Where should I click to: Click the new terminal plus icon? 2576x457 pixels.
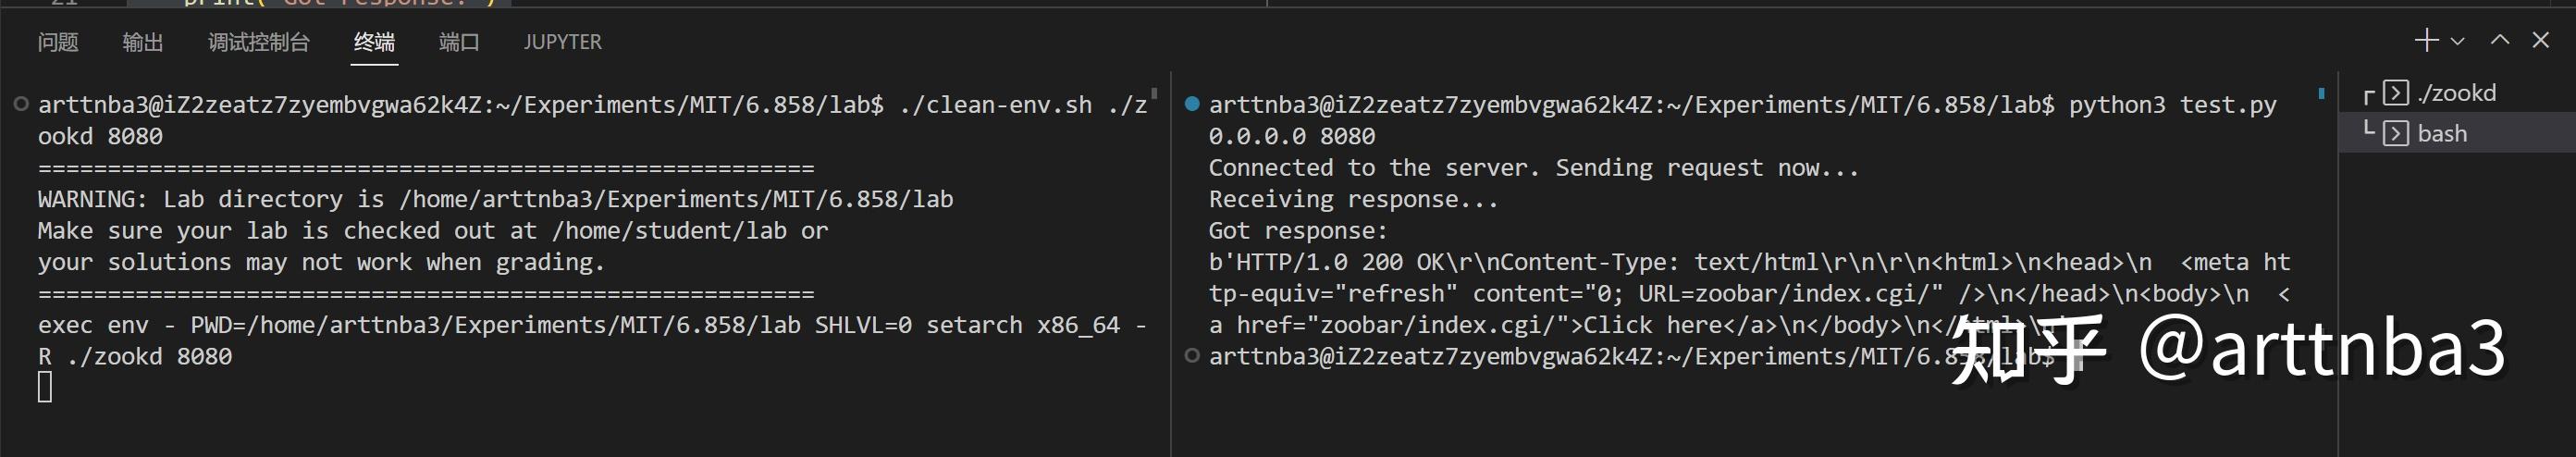pos(2426,40)
